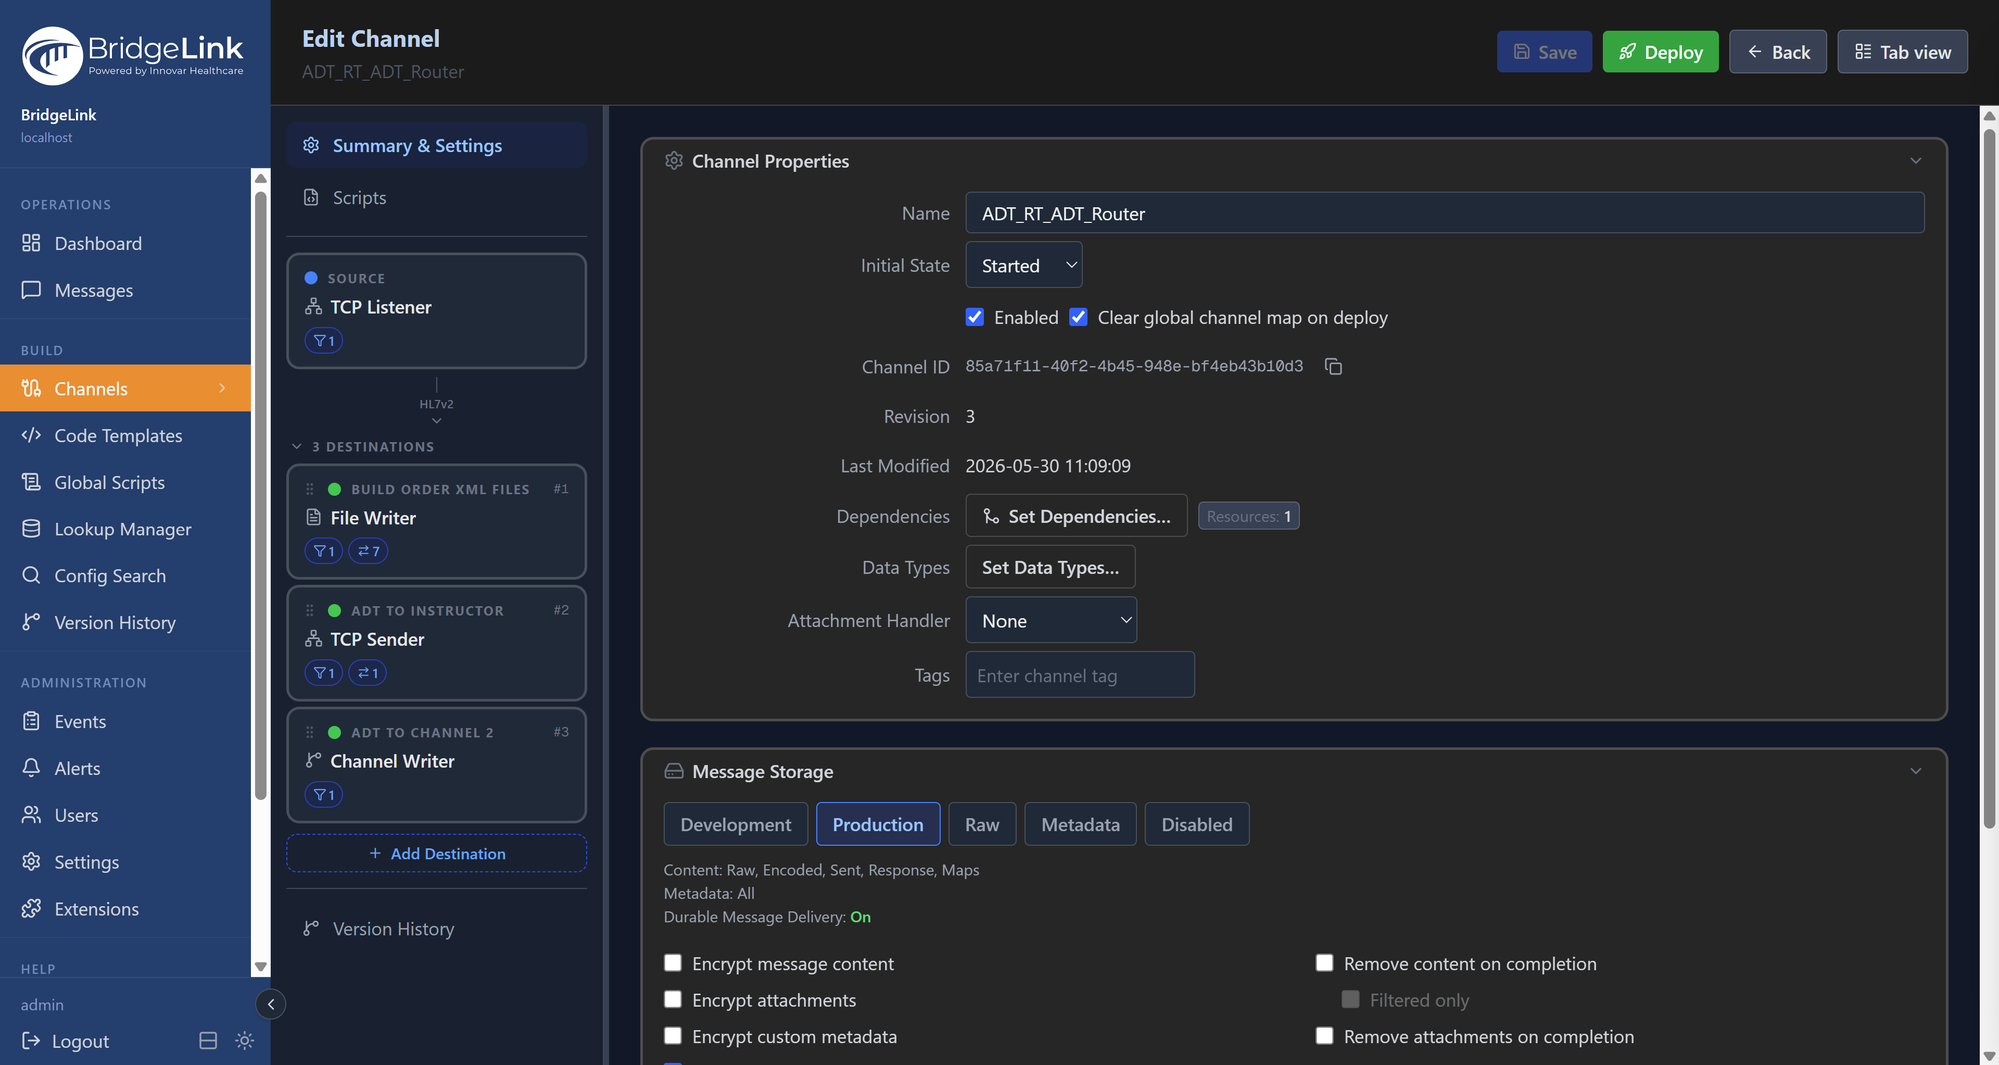Enable Encrypt message content
The width and height of the screenshot is (1999, 1065).
[673, 963]
